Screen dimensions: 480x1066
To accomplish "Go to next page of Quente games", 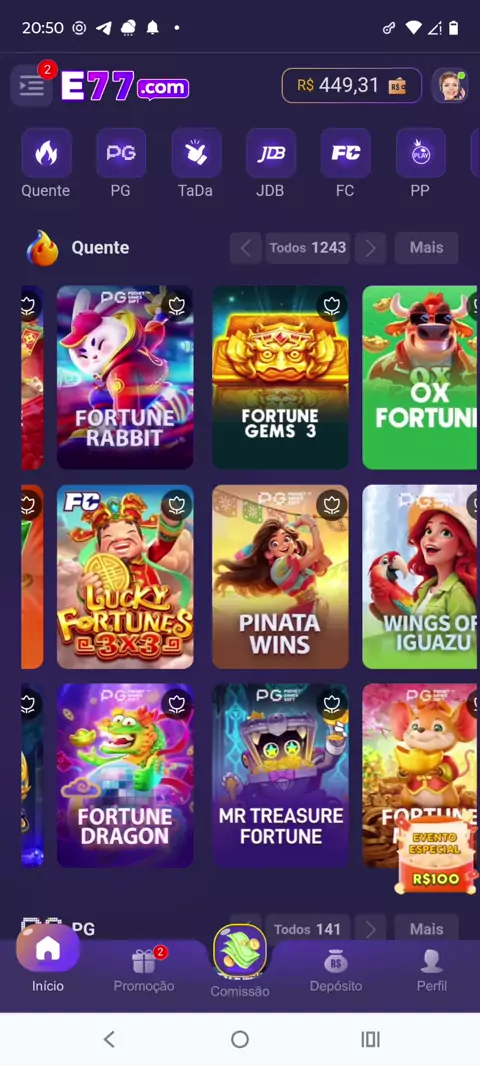I will [x=371, y=248].
